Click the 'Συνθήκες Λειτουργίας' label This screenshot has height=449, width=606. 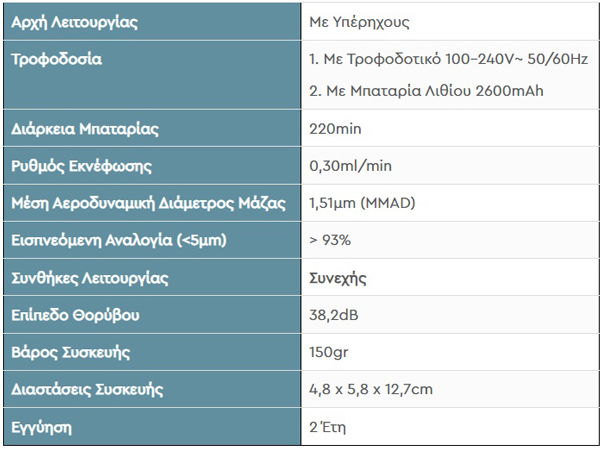(x=89, y=277)
